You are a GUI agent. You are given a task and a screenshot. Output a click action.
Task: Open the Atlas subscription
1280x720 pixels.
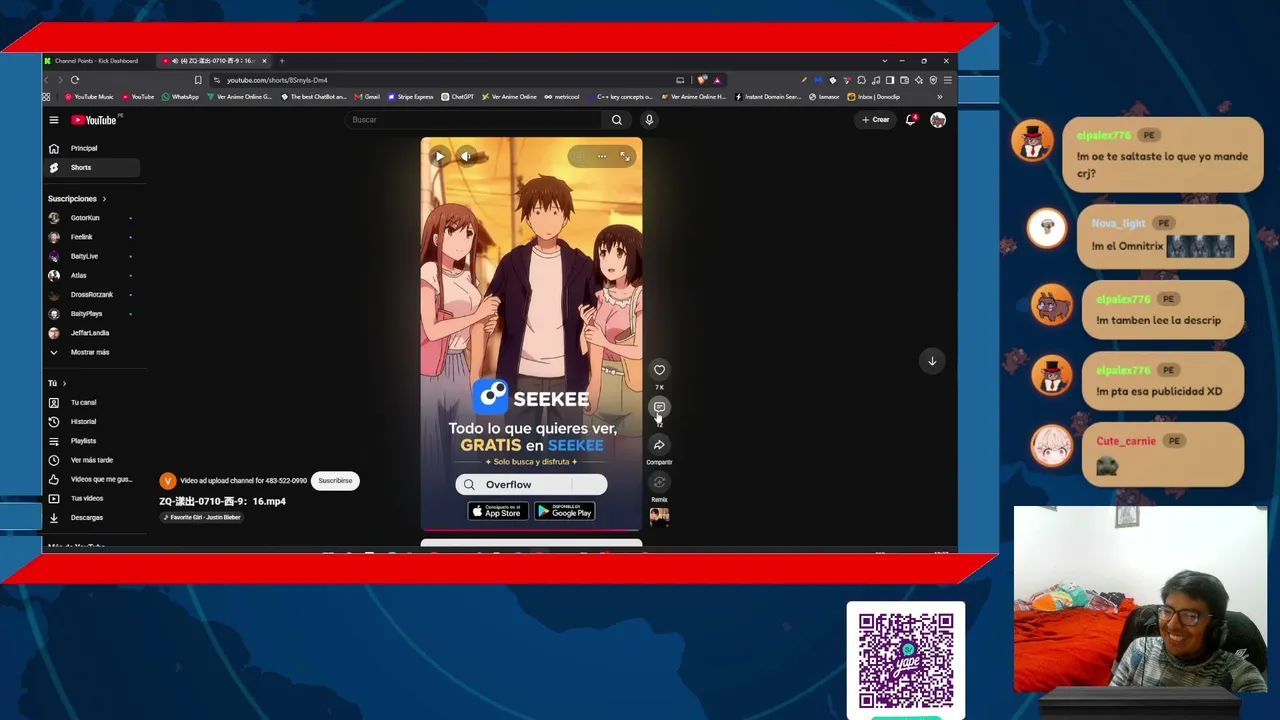pos(91,275)
